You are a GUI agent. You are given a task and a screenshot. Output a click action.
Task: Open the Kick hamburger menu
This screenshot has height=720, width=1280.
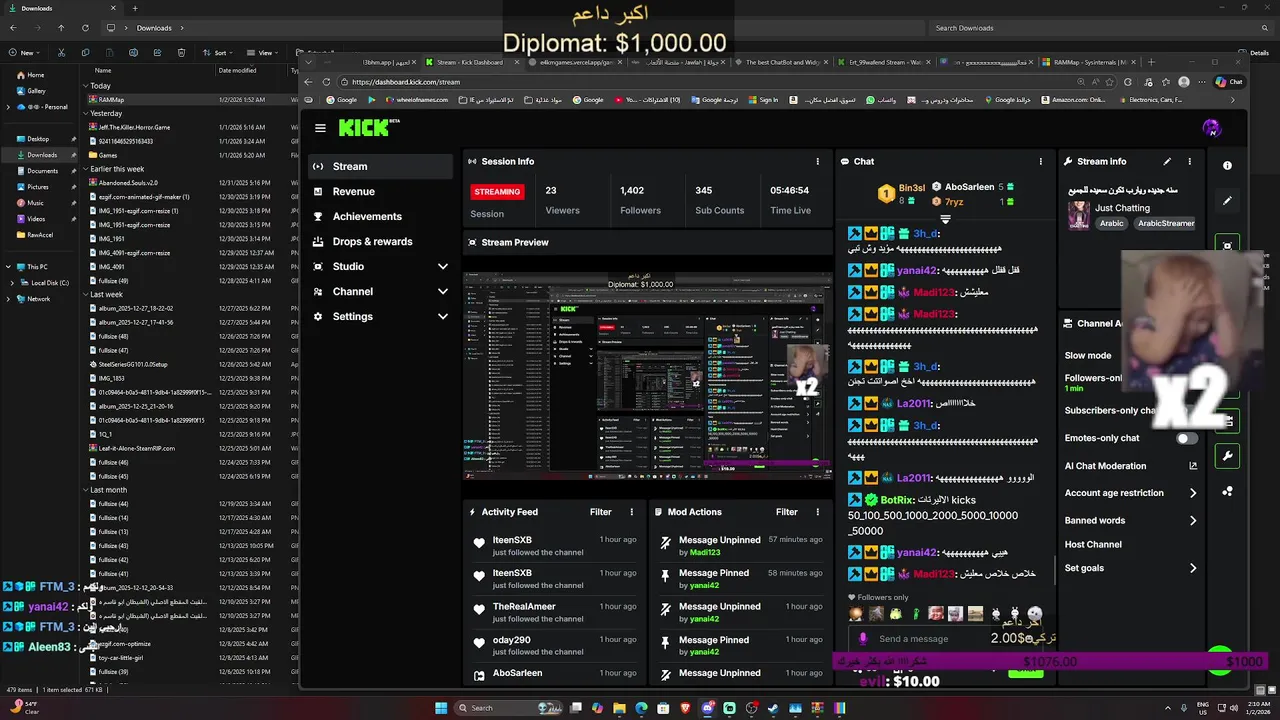320,128
